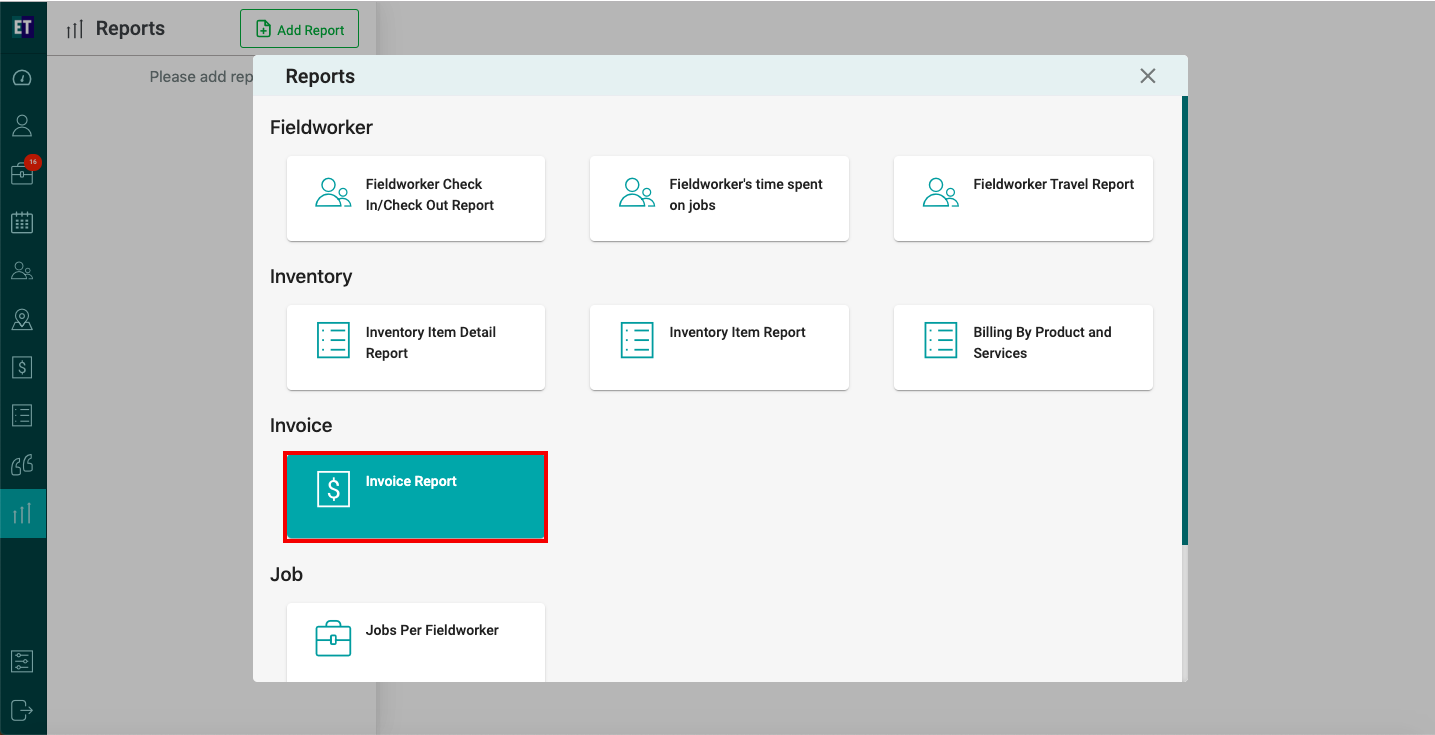Open the invoices dollar icon in the sidebar
The image size is (1435, 735).
22,367
